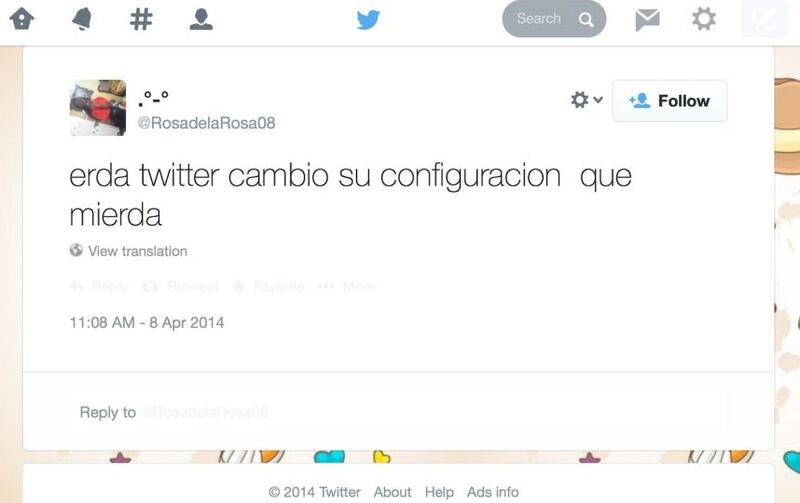Open the tweet timestamp 8 Apr 2014
Screen dimensions: 800x503
[x=146, y=322]
